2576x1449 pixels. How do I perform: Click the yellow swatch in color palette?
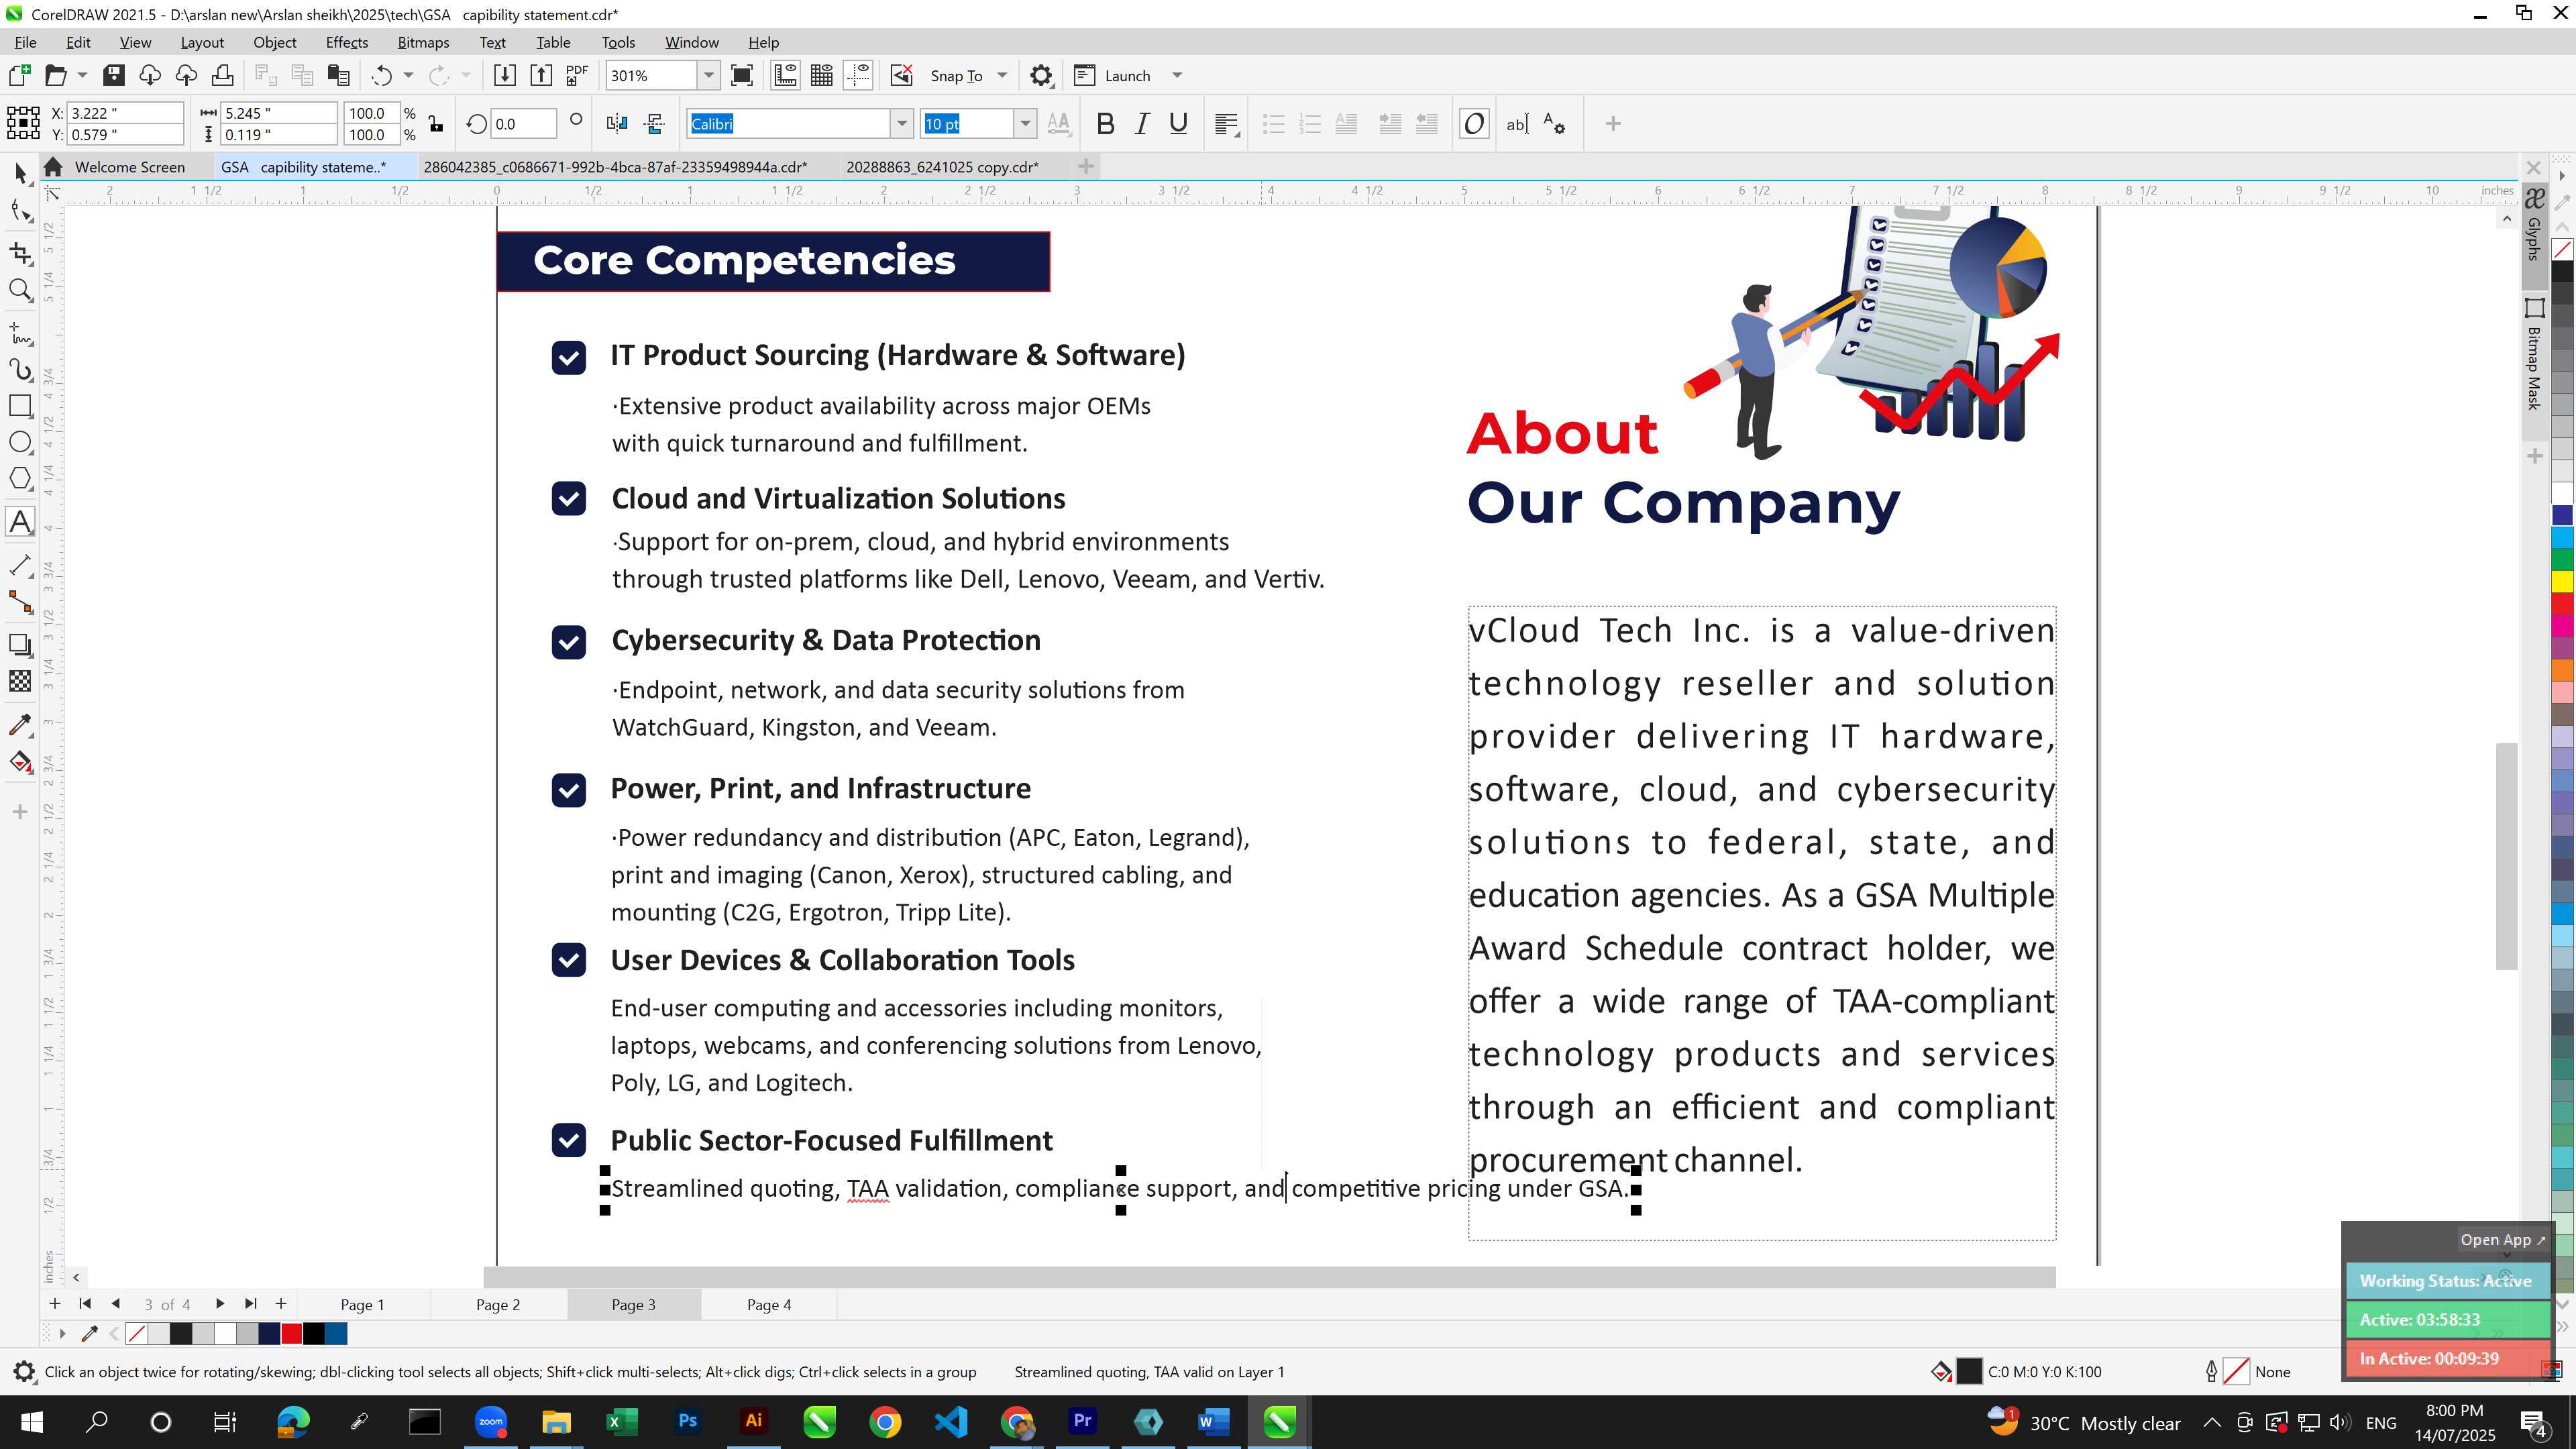(x=2562, y=581)
